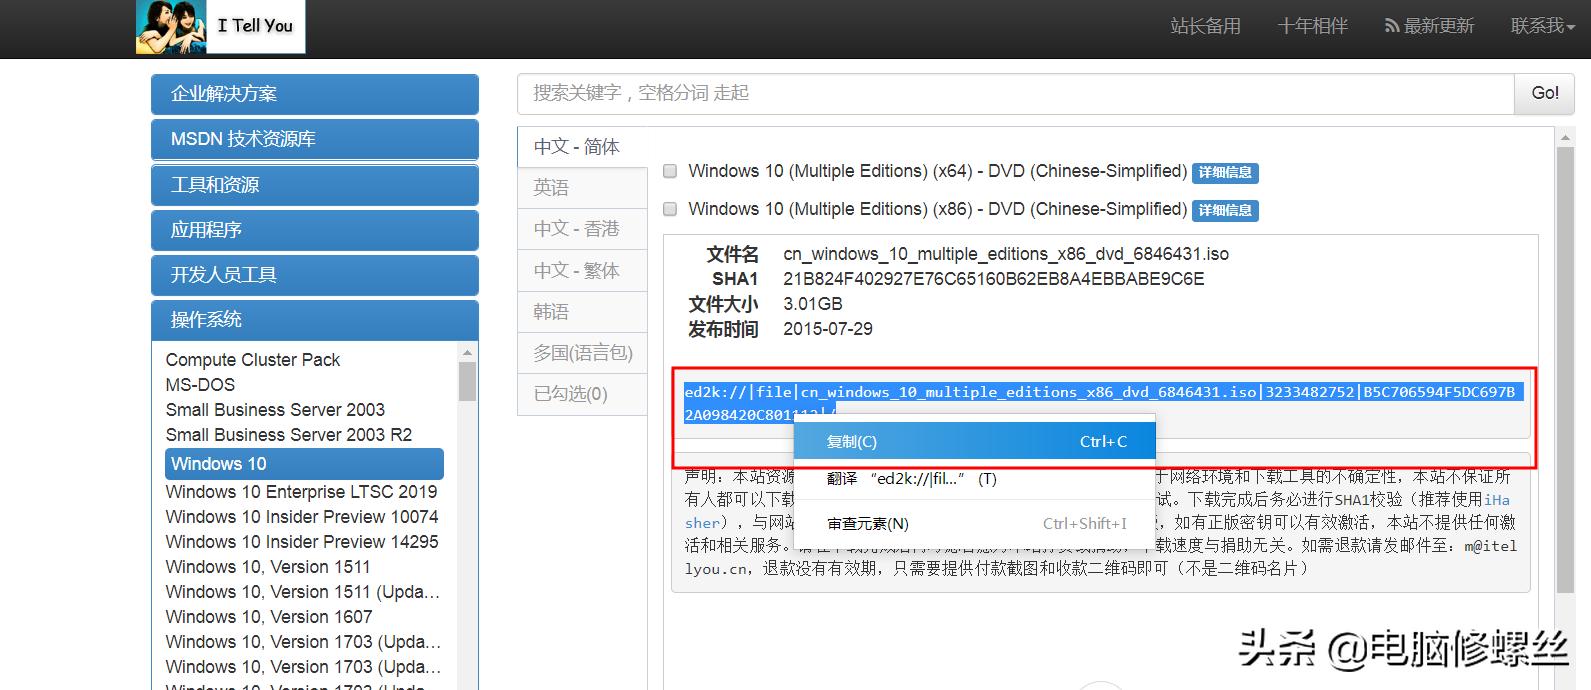Click the Go! search button
Screen dimensions: 1591x690
pos(1545,93)
